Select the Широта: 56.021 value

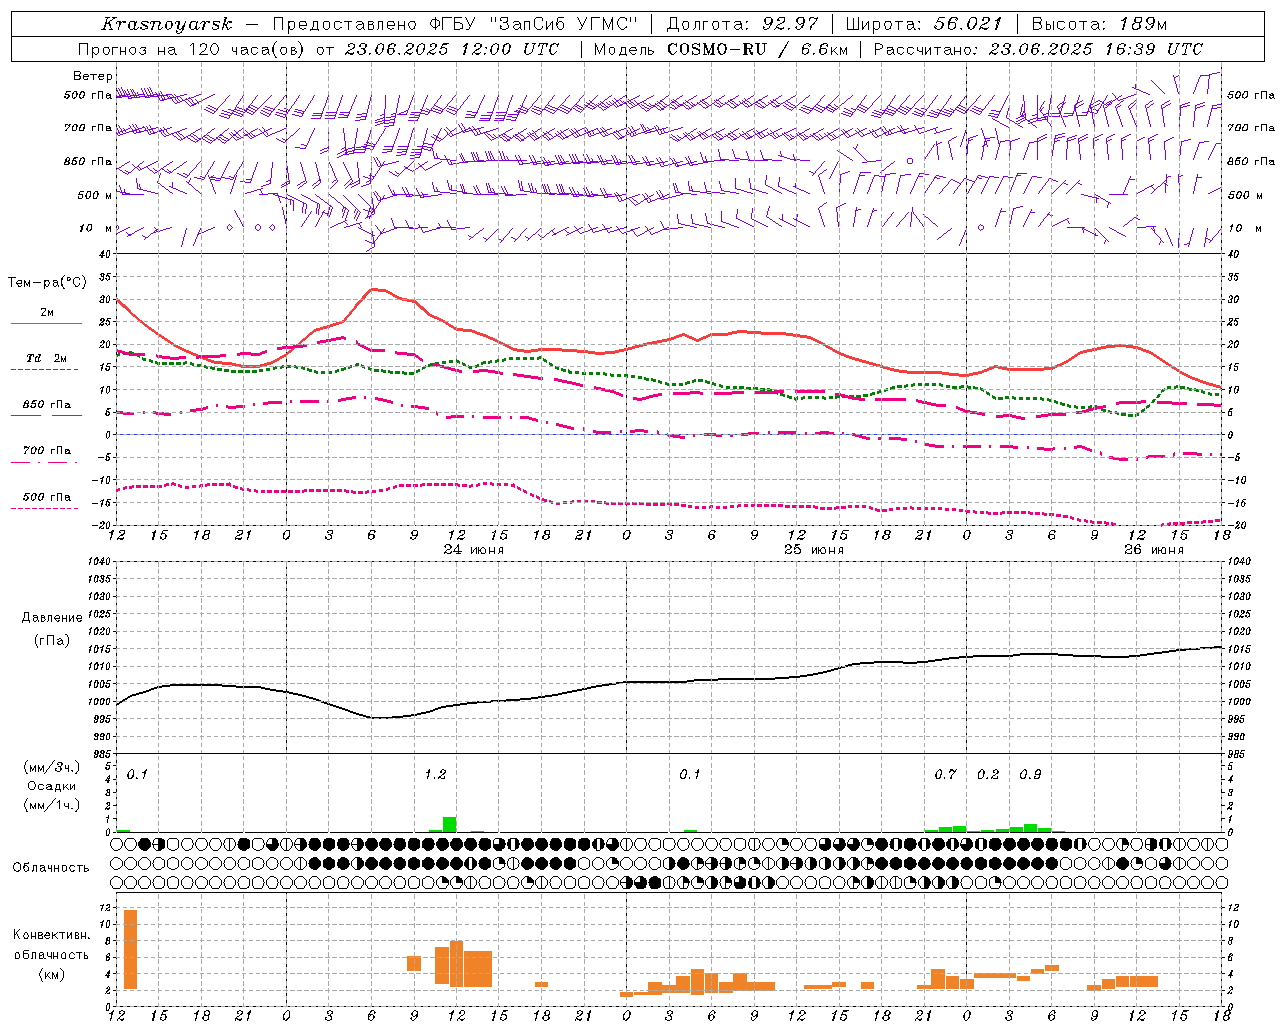click(x=924, y=24)
